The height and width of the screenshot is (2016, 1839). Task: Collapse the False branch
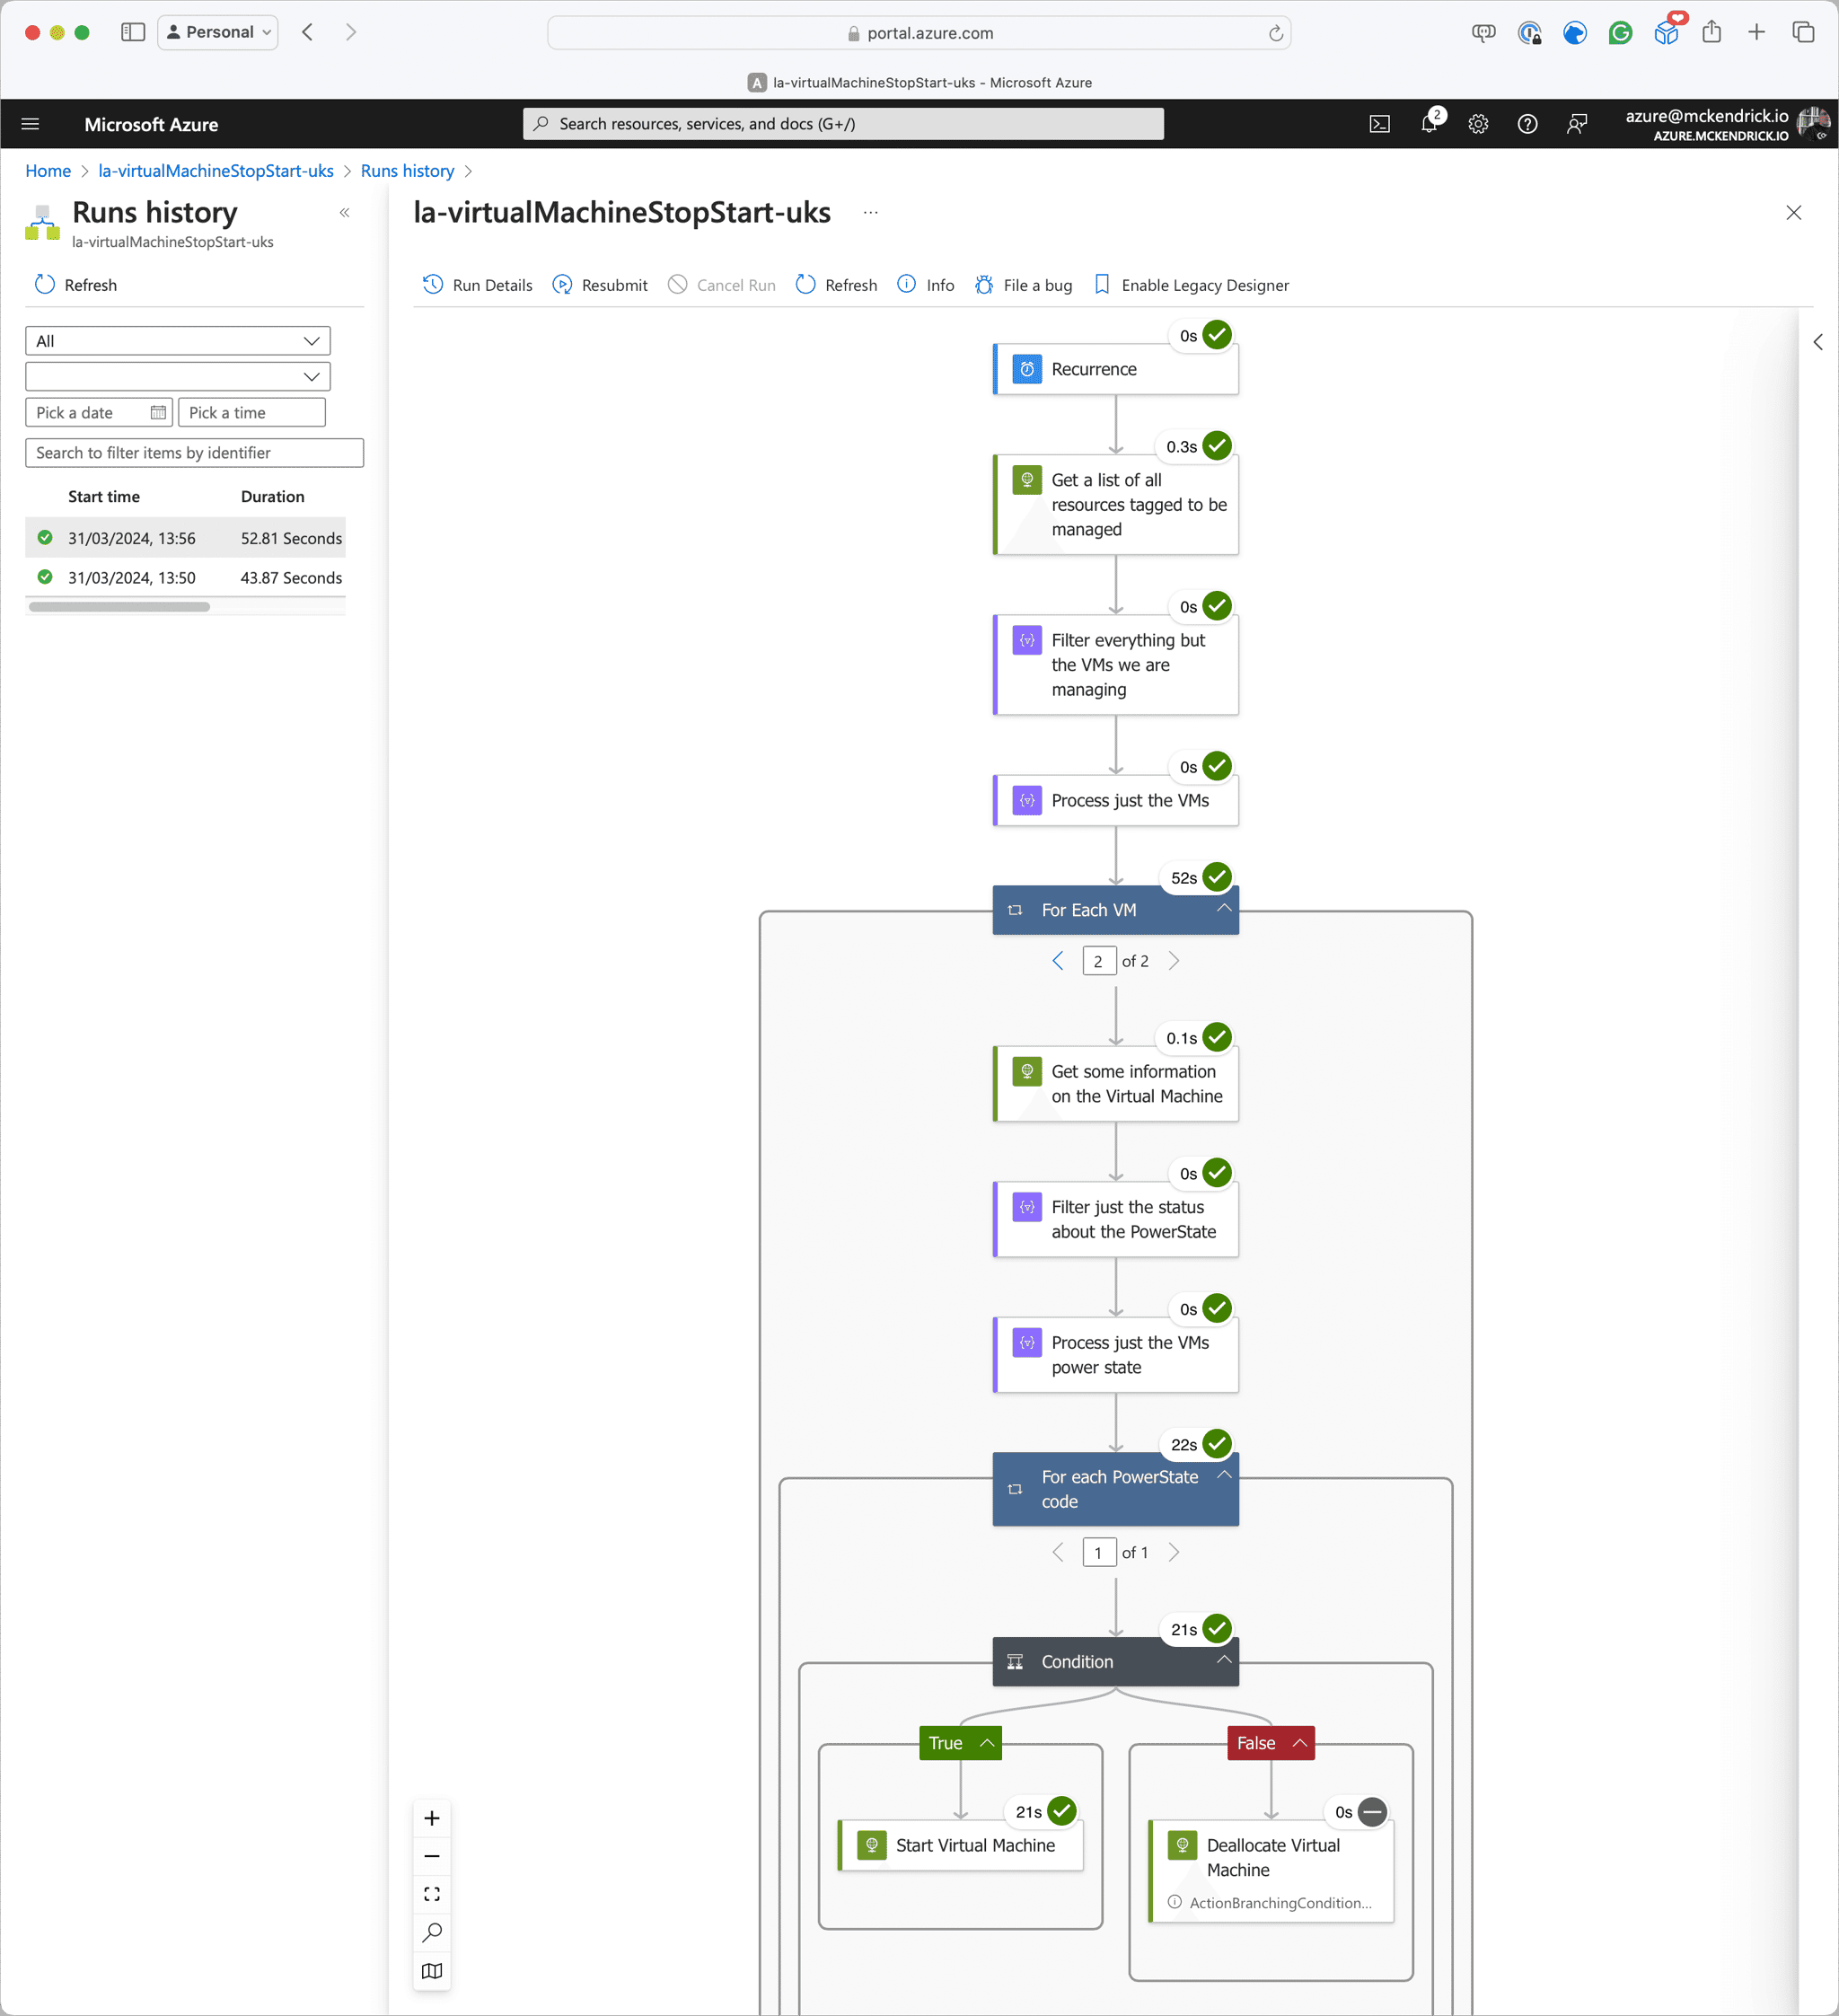pyautogui.click(x=1300, y=1743)
